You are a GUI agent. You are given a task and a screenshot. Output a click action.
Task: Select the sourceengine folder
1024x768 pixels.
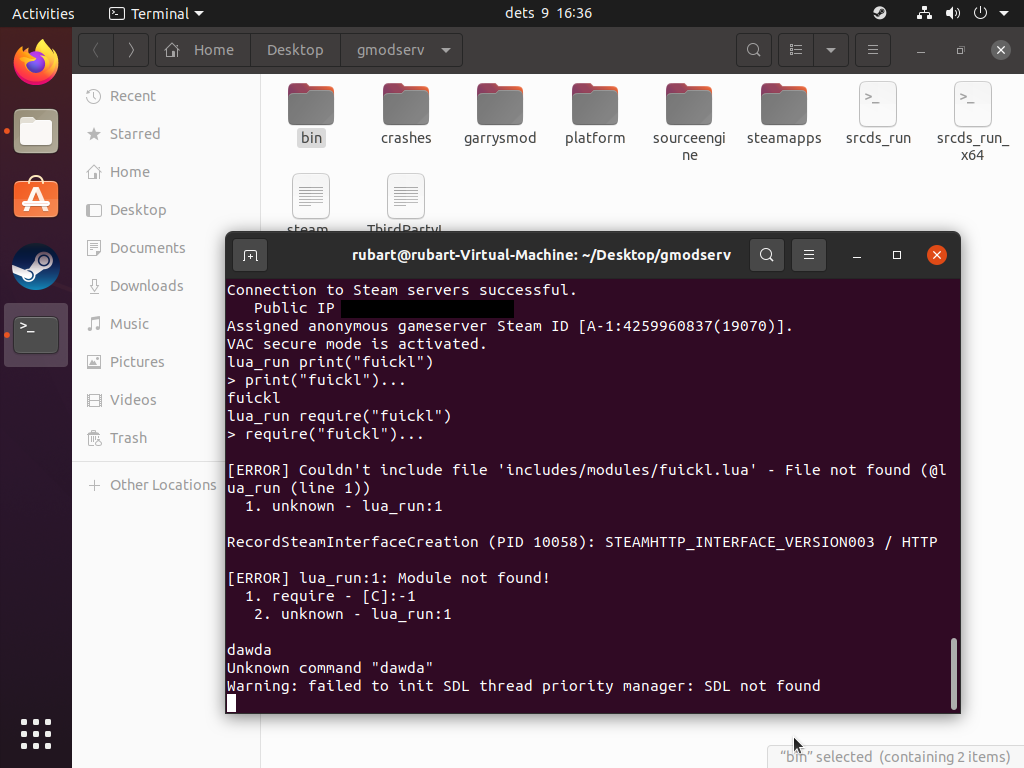point(689,121)
